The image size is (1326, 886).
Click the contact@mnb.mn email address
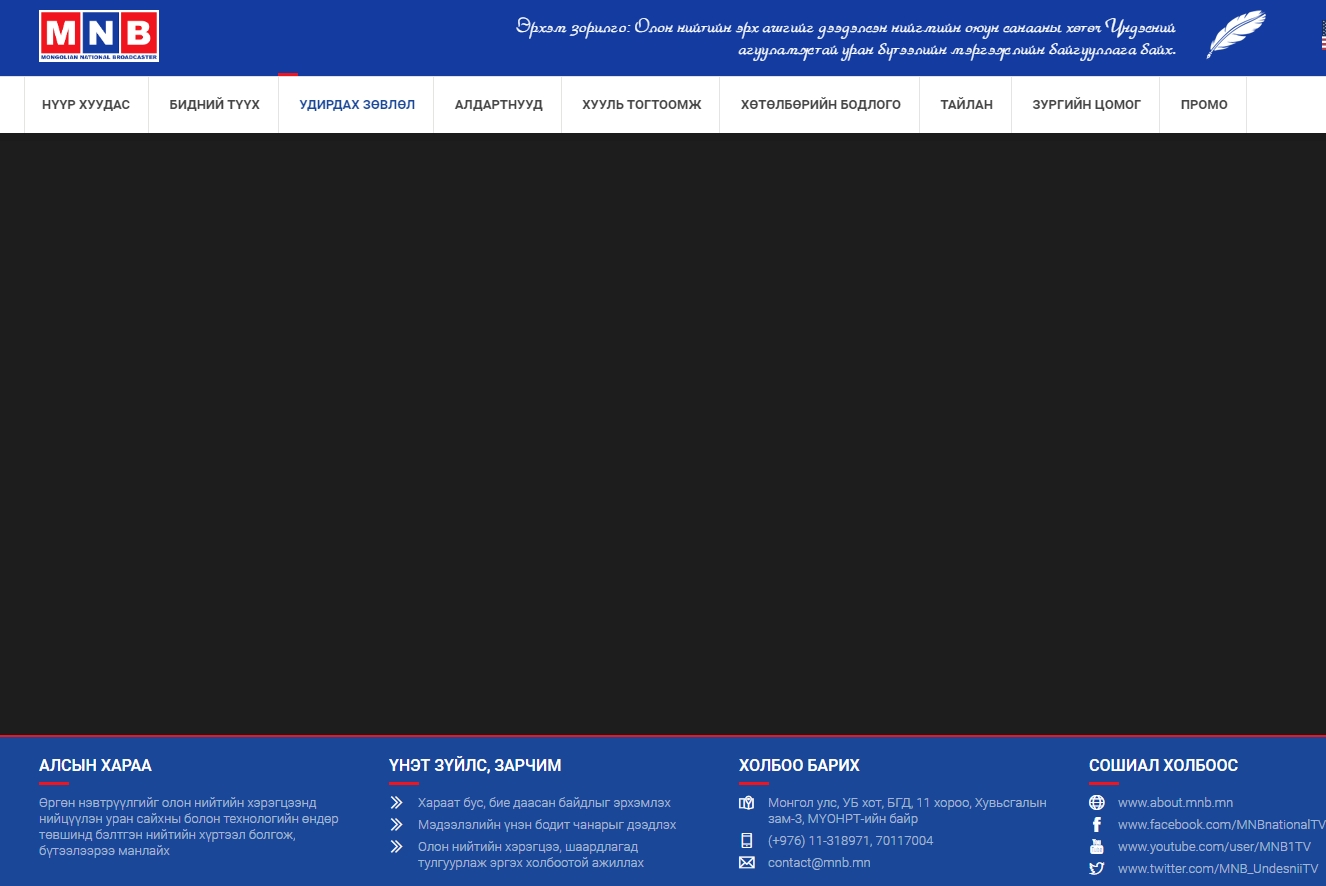pos(819,862)
